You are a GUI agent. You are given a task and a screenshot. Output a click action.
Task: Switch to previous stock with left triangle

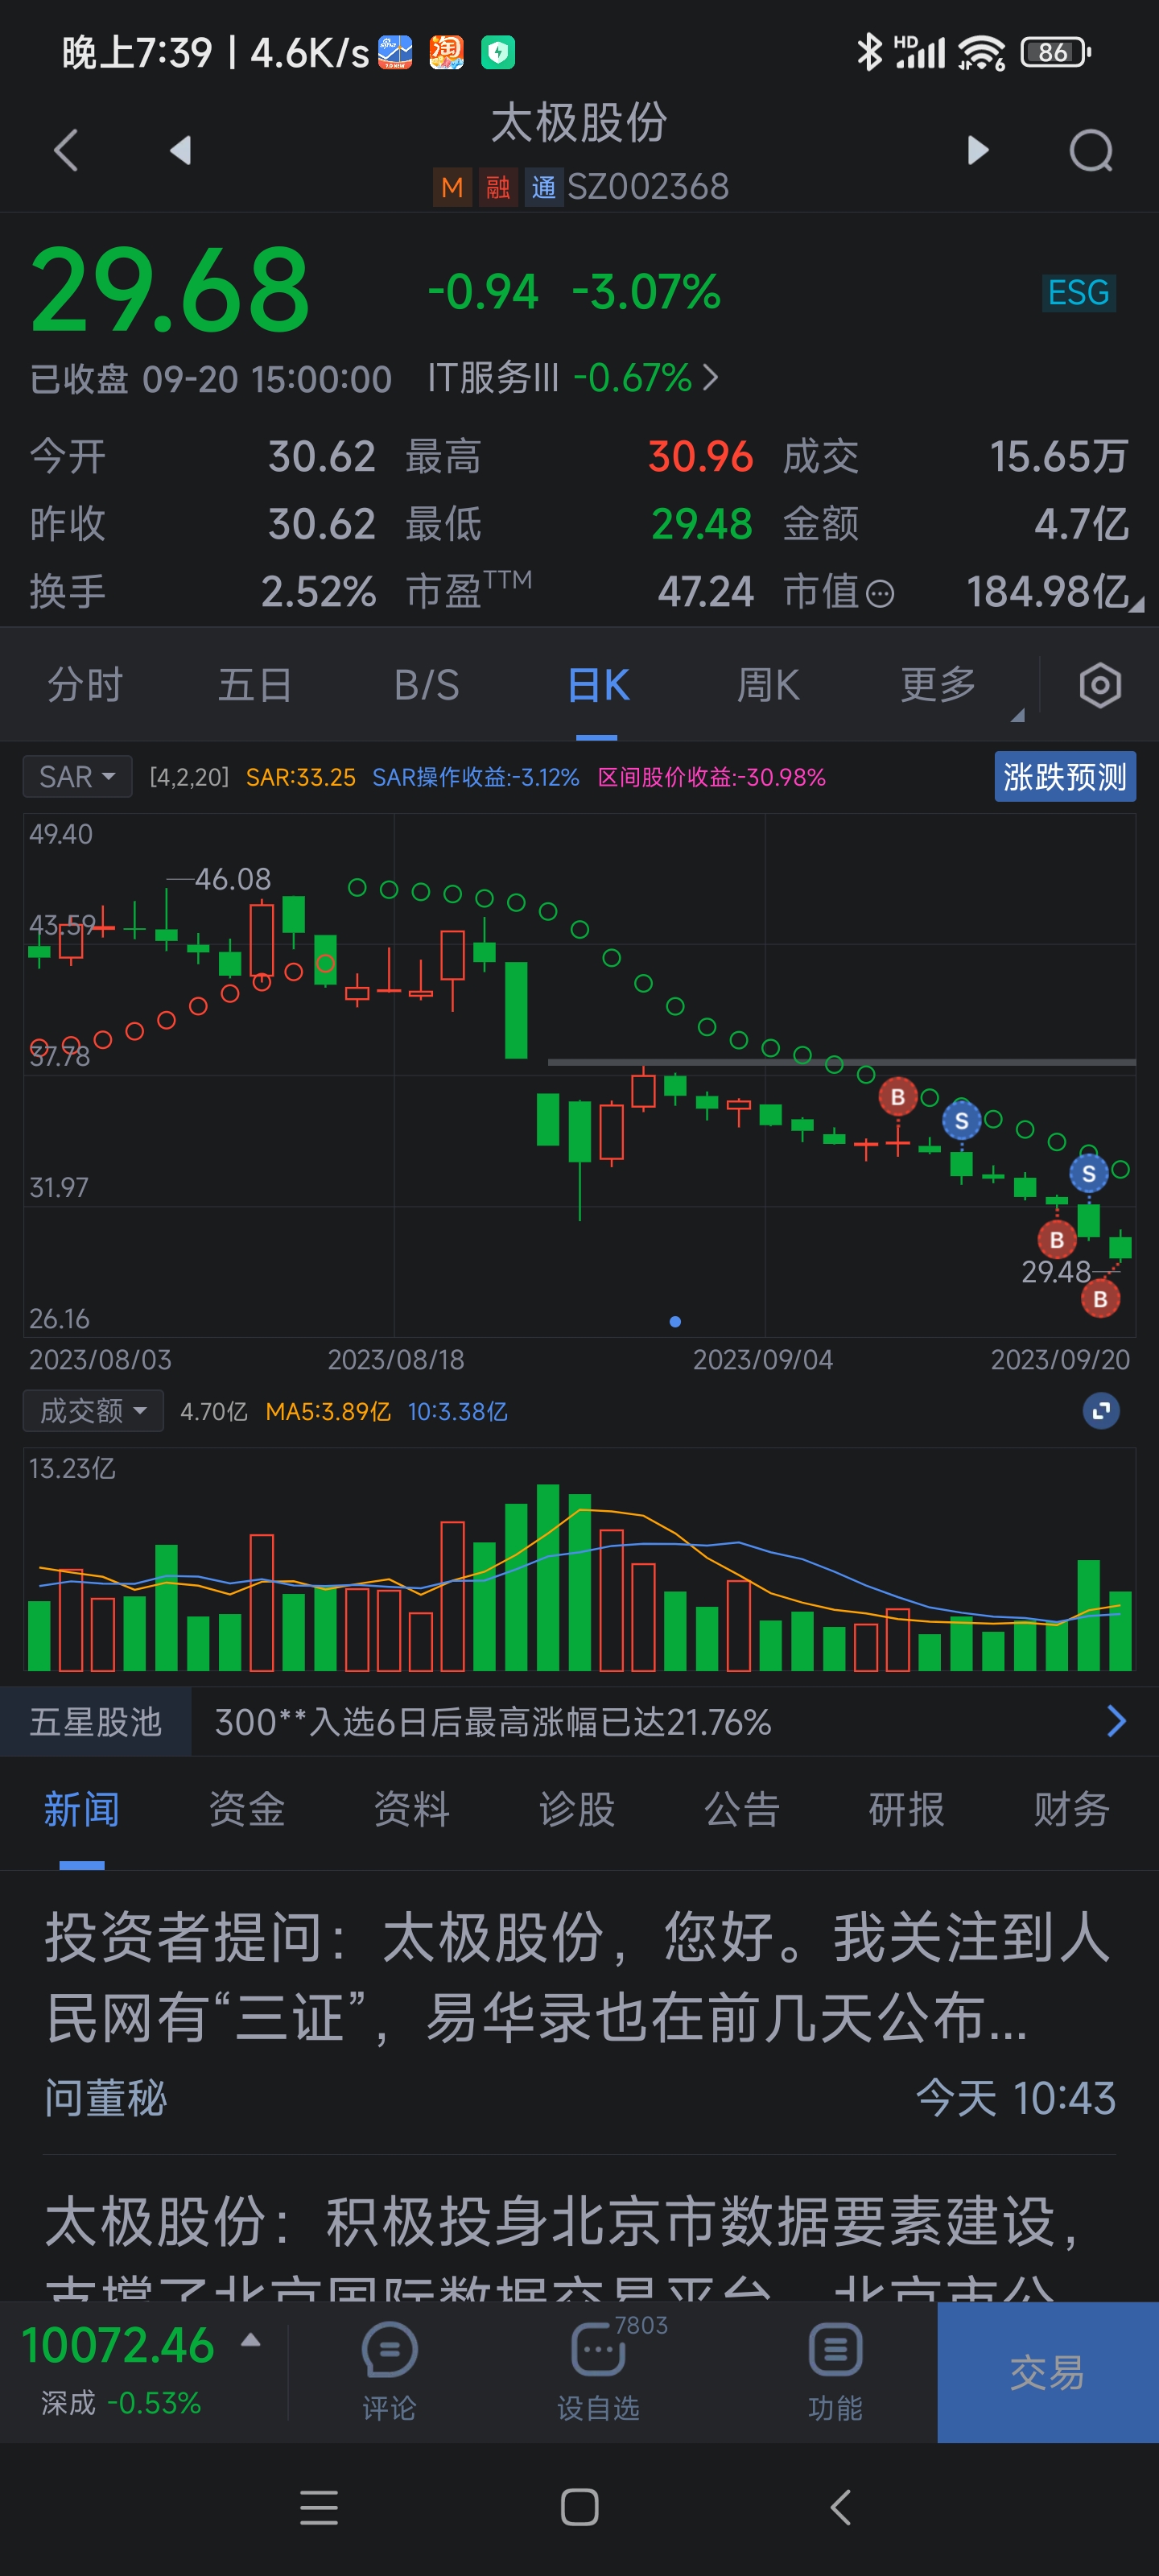pyautogui.click(x=181, y=151)
